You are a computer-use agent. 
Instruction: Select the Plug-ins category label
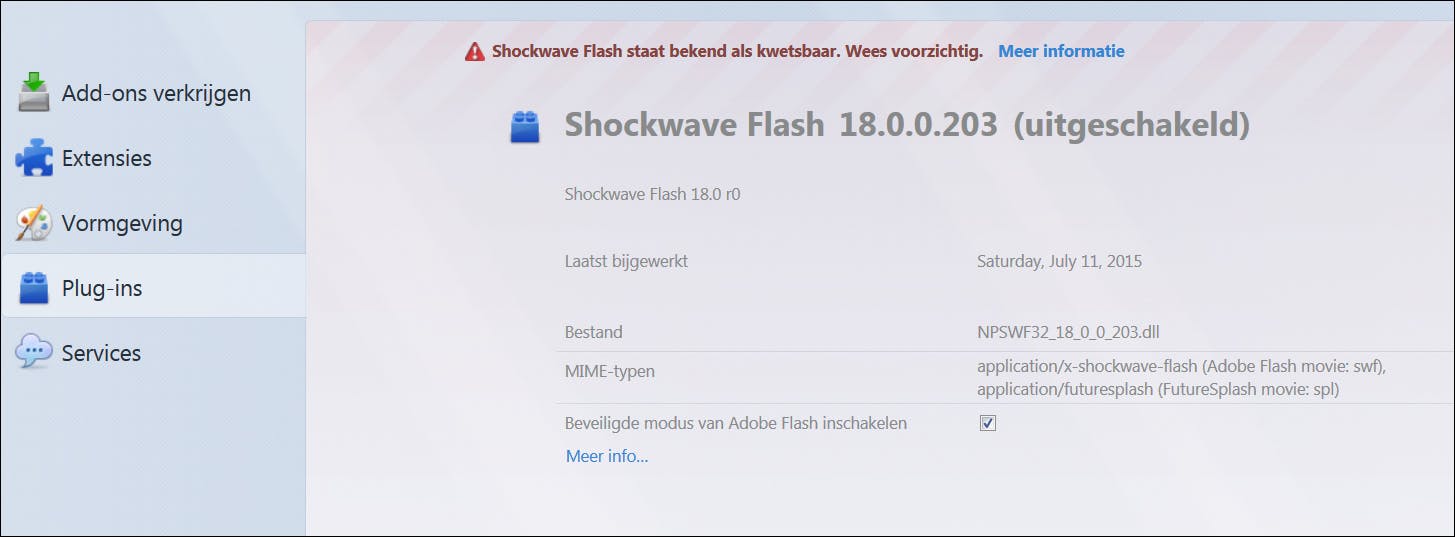(102, 288)
